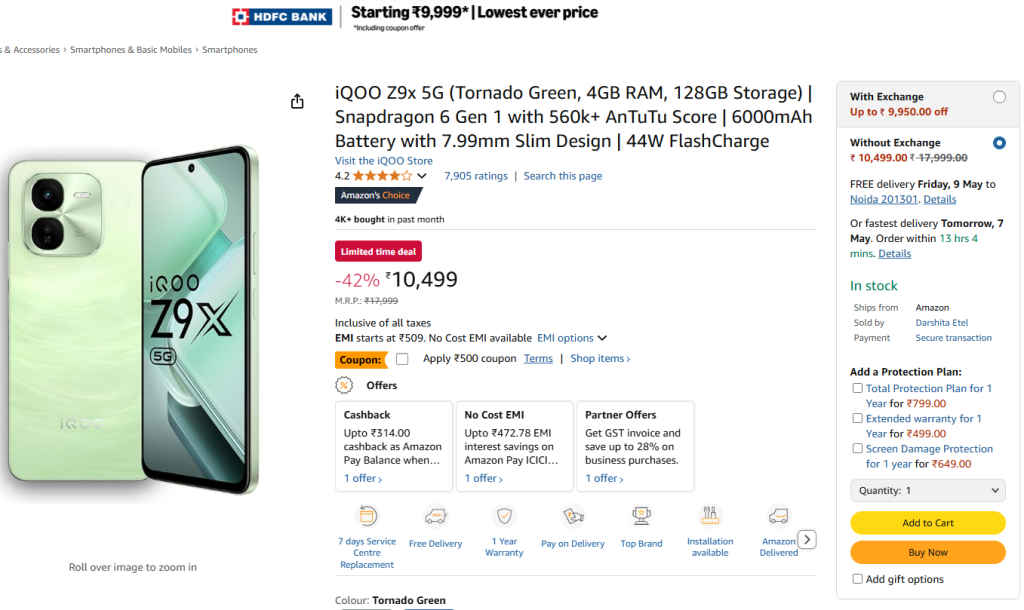Open the Smartphones breadcrumb category

[x=229, y=49]
